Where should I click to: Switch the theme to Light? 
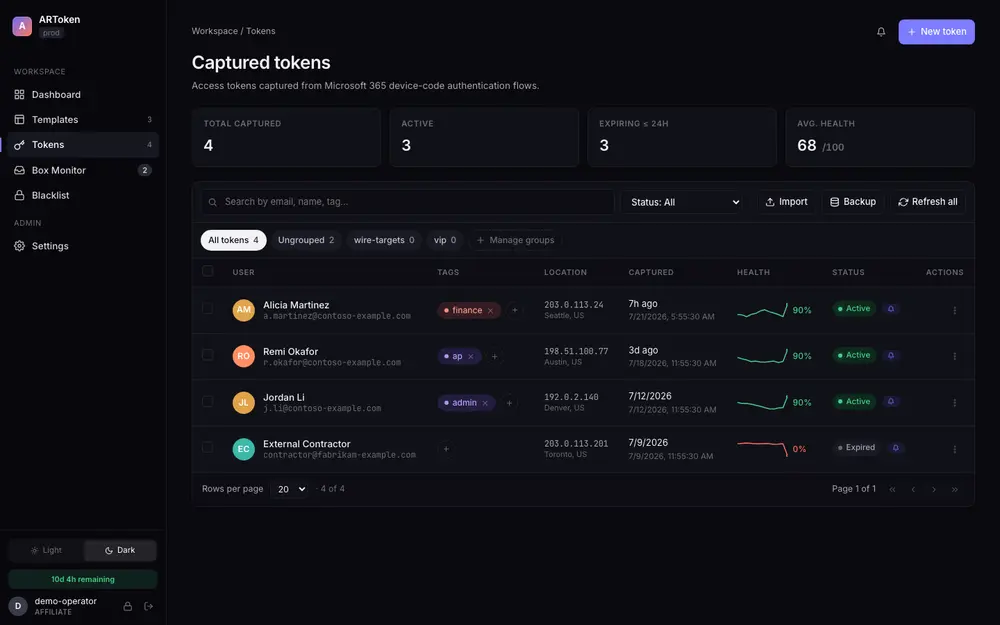[46, 550]
